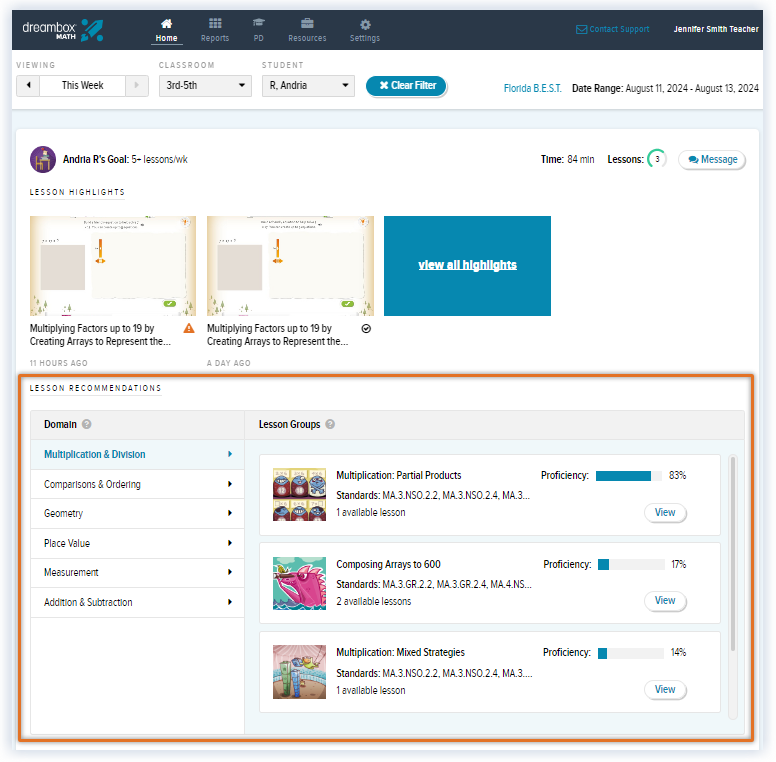
Task: Click the Domain help question icon
Action: point(87,425)
